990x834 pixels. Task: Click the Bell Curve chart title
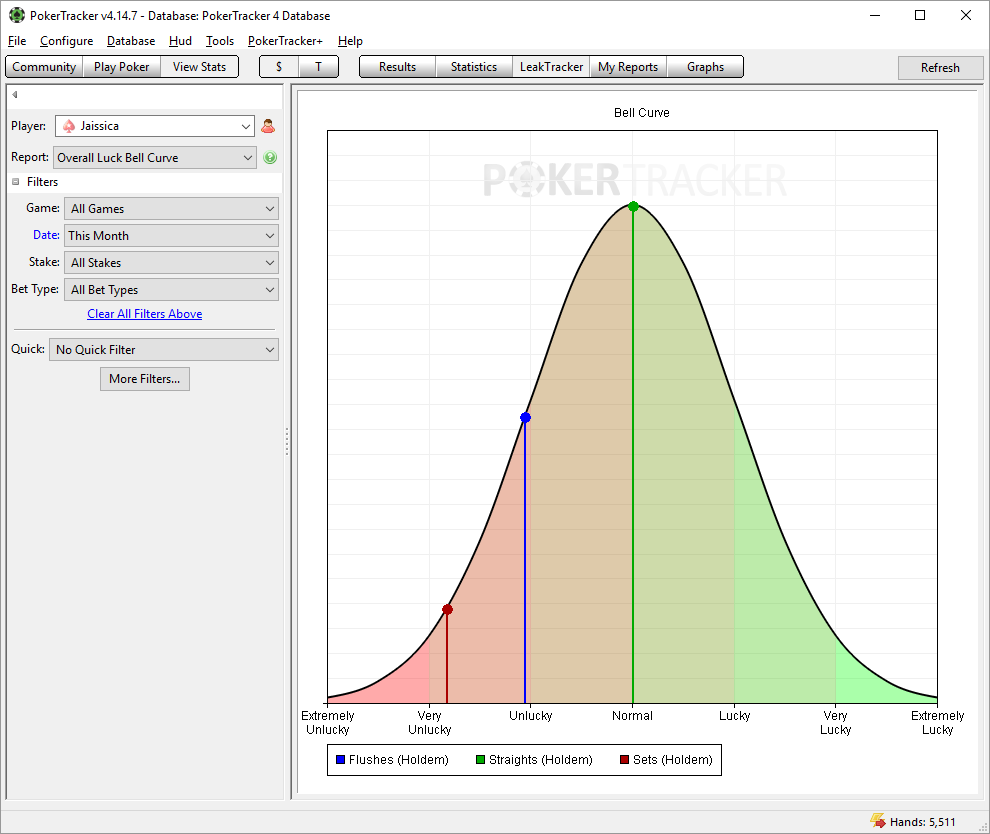(641, 113)
